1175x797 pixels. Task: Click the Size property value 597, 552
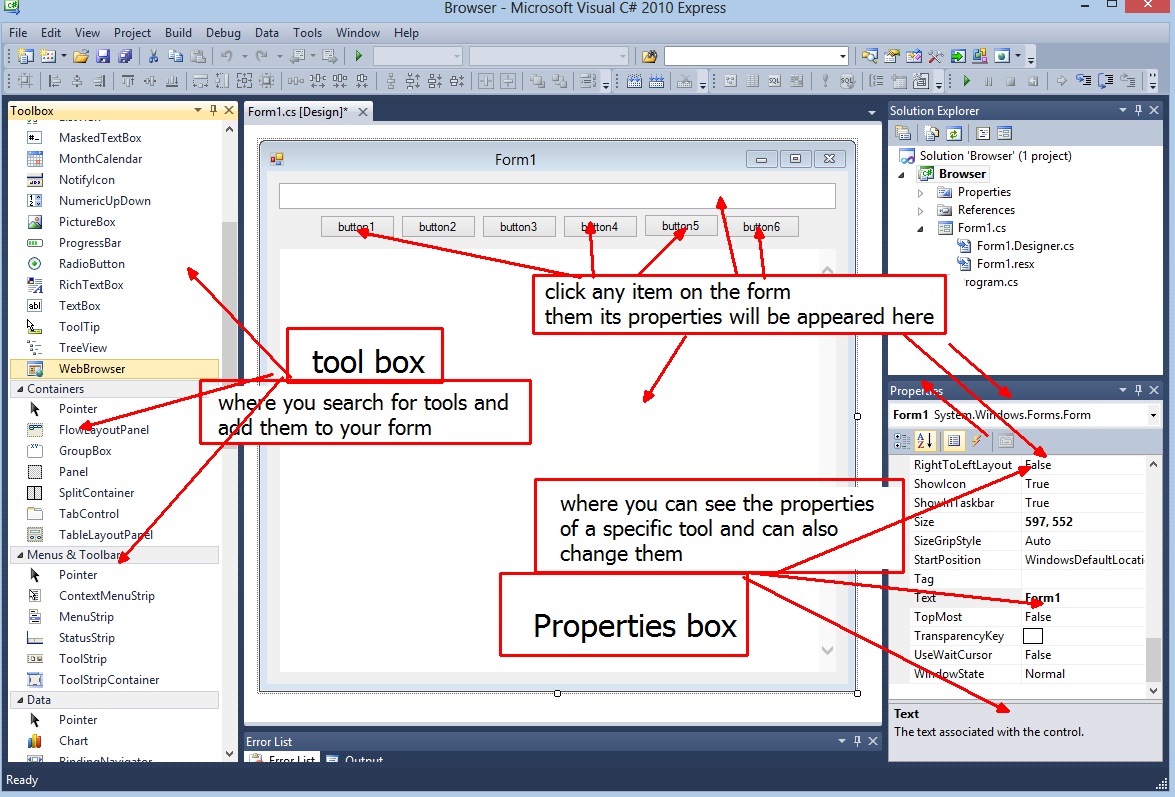1048,521
